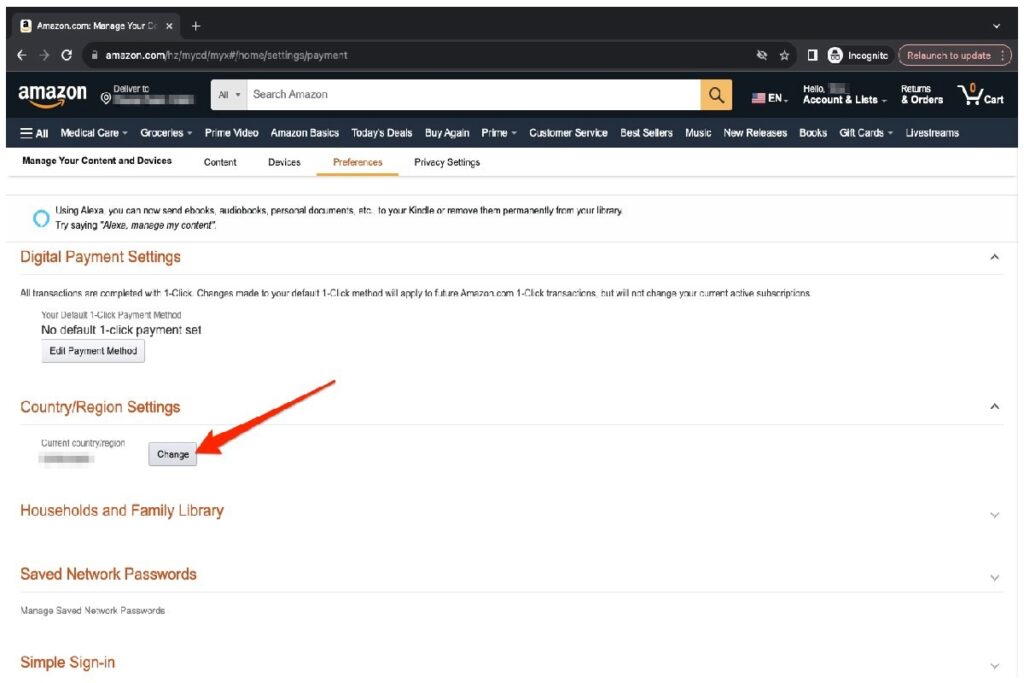Open the Chrome three-dot menu
This screenshot has width=1024, height=683.
coord(1002,56)
